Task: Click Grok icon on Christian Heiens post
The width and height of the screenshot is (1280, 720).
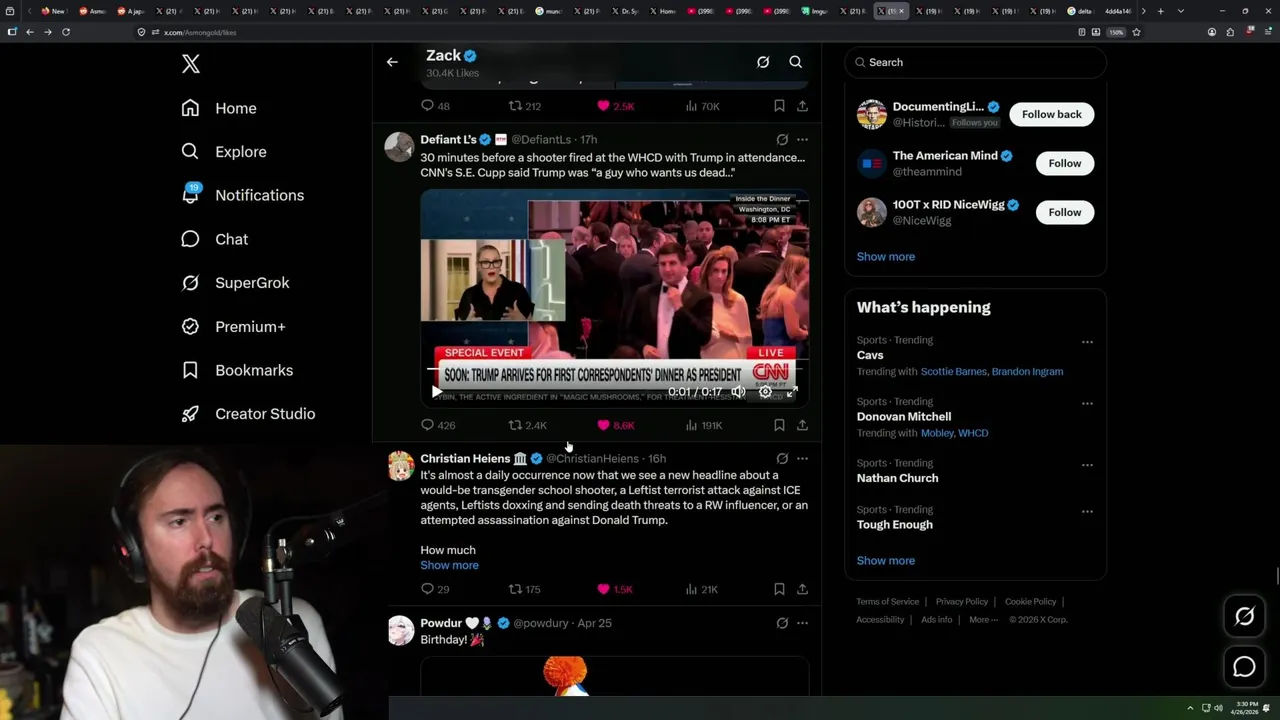Action: click(x=782, y=459)
